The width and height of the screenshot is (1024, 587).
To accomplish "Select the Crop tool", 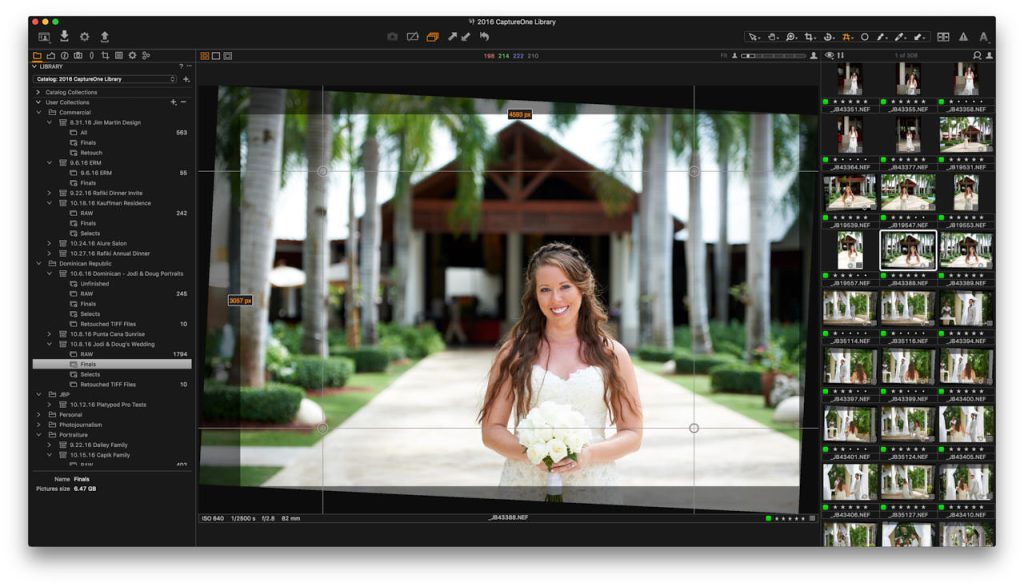I will tap(809, 35).
